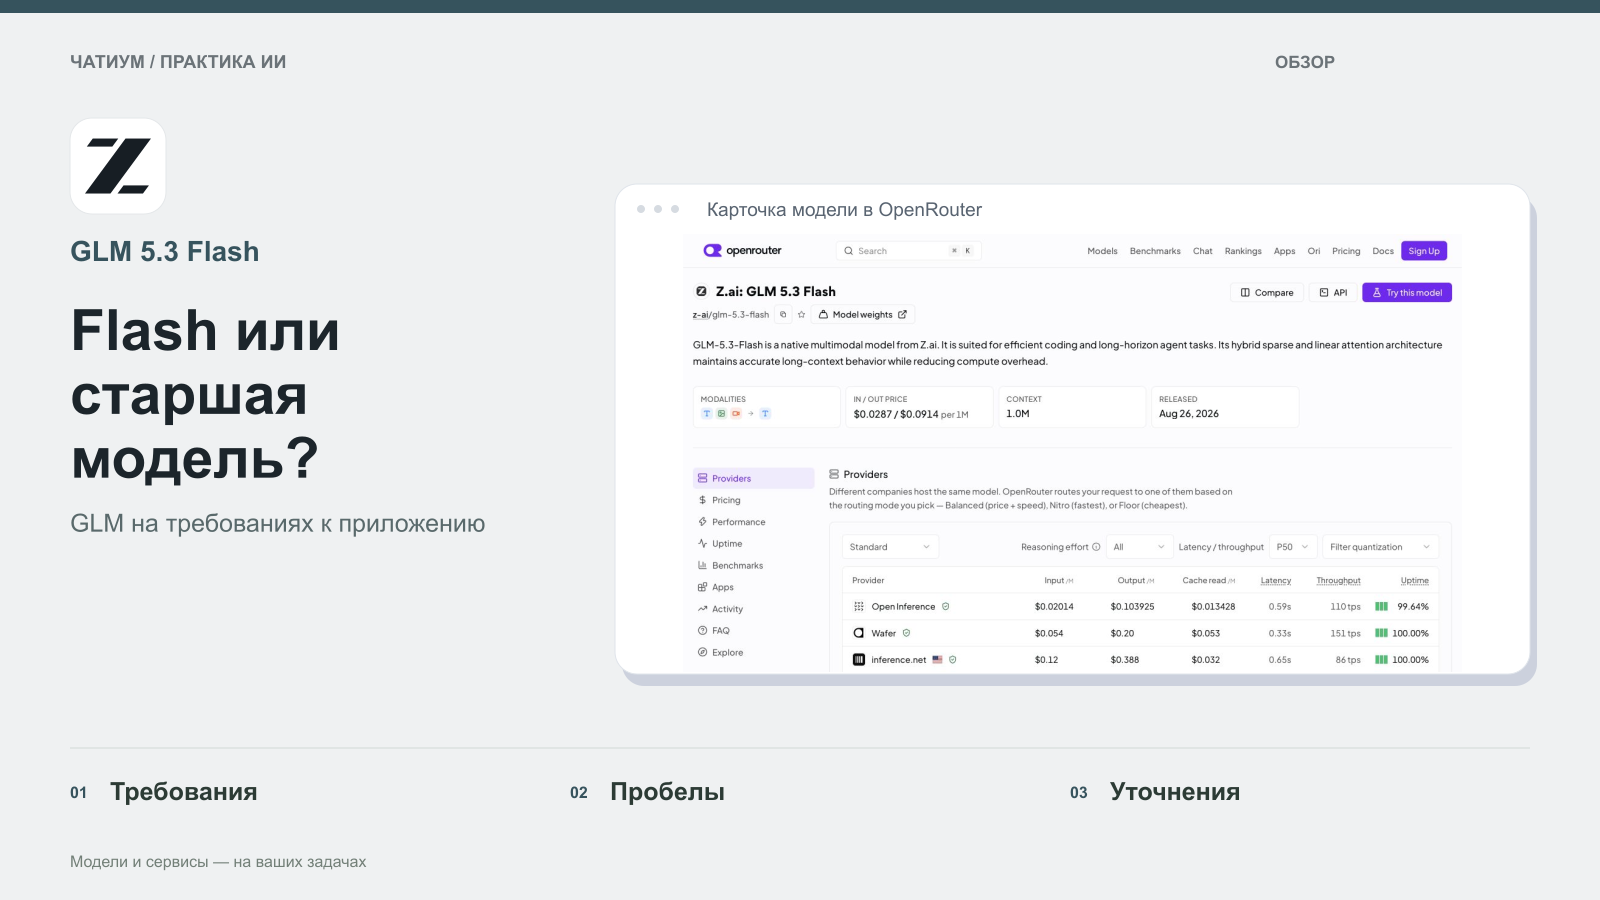The image size is (1600, 900).
Task: Click the Z.ai icon beside the model title
Action: [701, 292]
